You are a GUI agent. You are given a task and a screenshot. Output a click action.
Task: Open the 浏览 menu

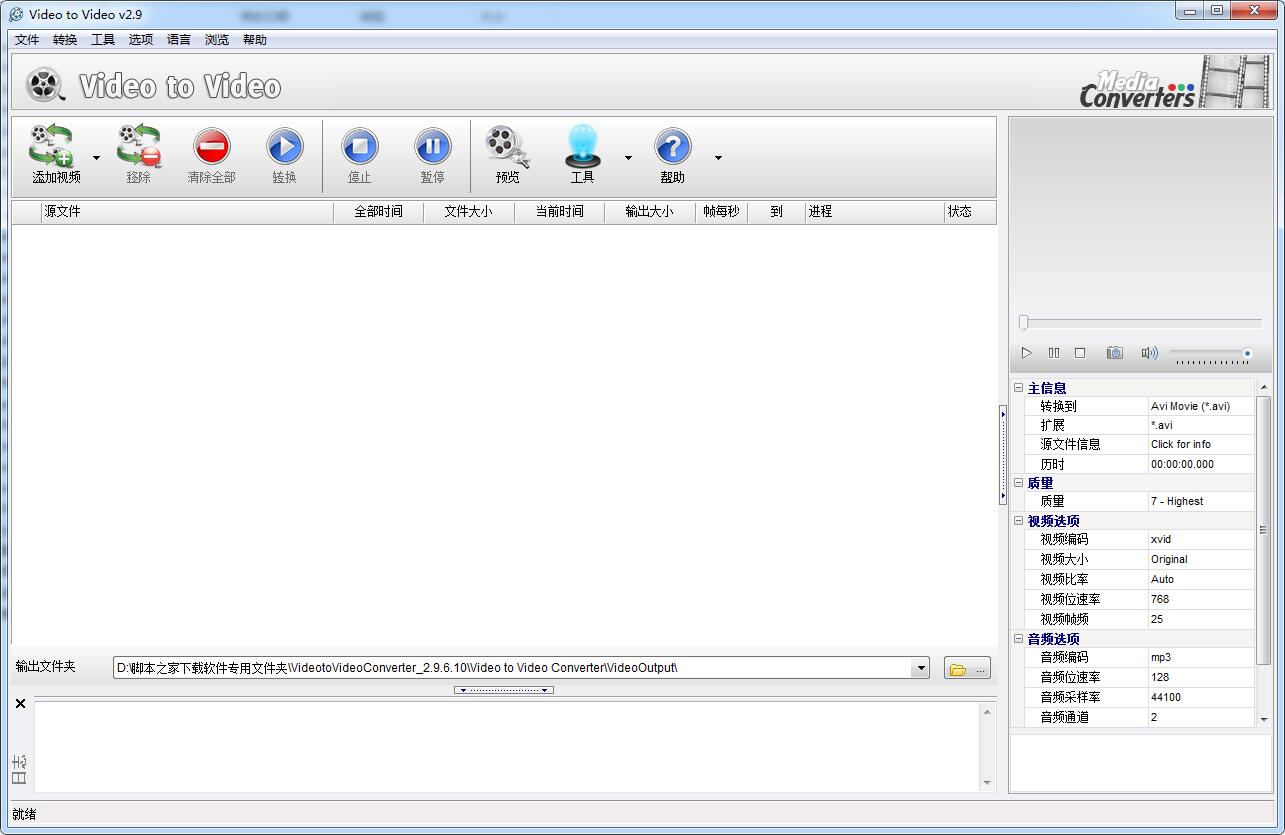click(217, 40)
